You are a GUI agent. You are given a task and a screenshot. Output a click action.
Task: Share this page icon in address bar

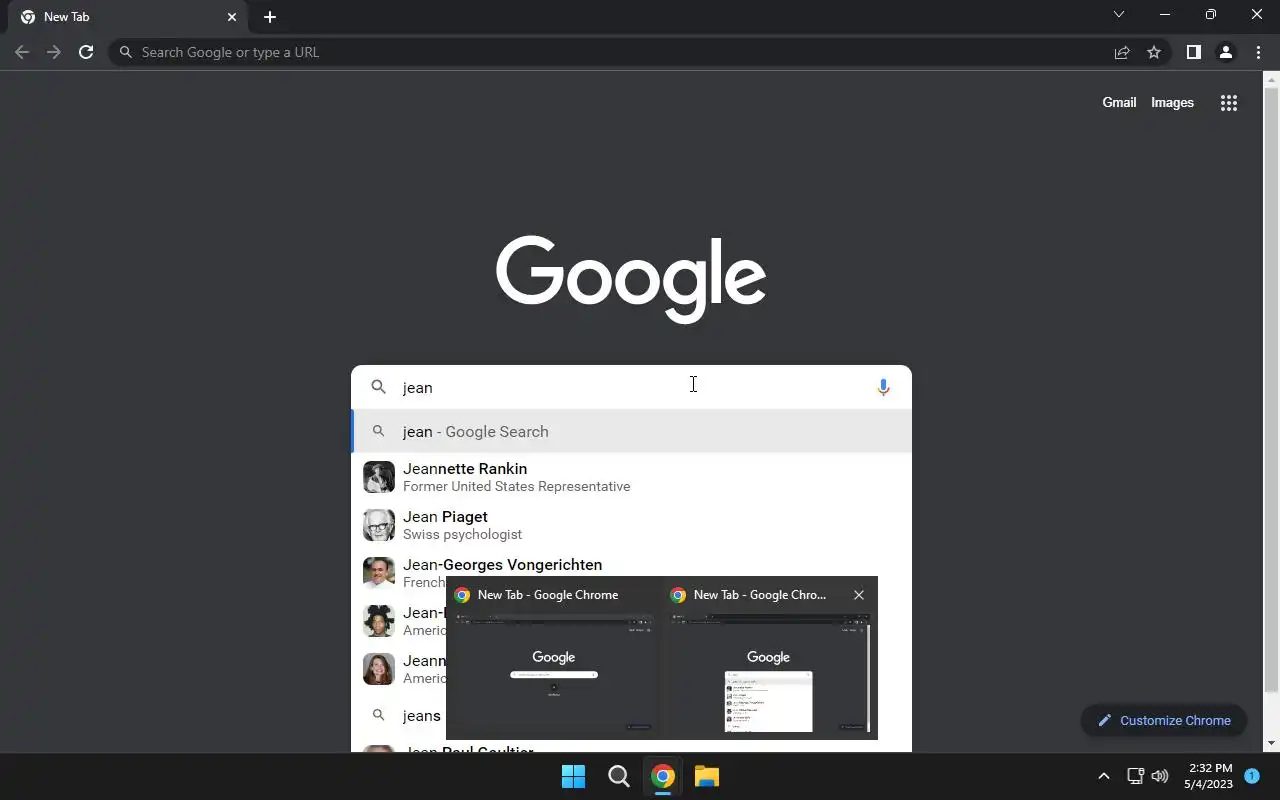(1122, 52)
